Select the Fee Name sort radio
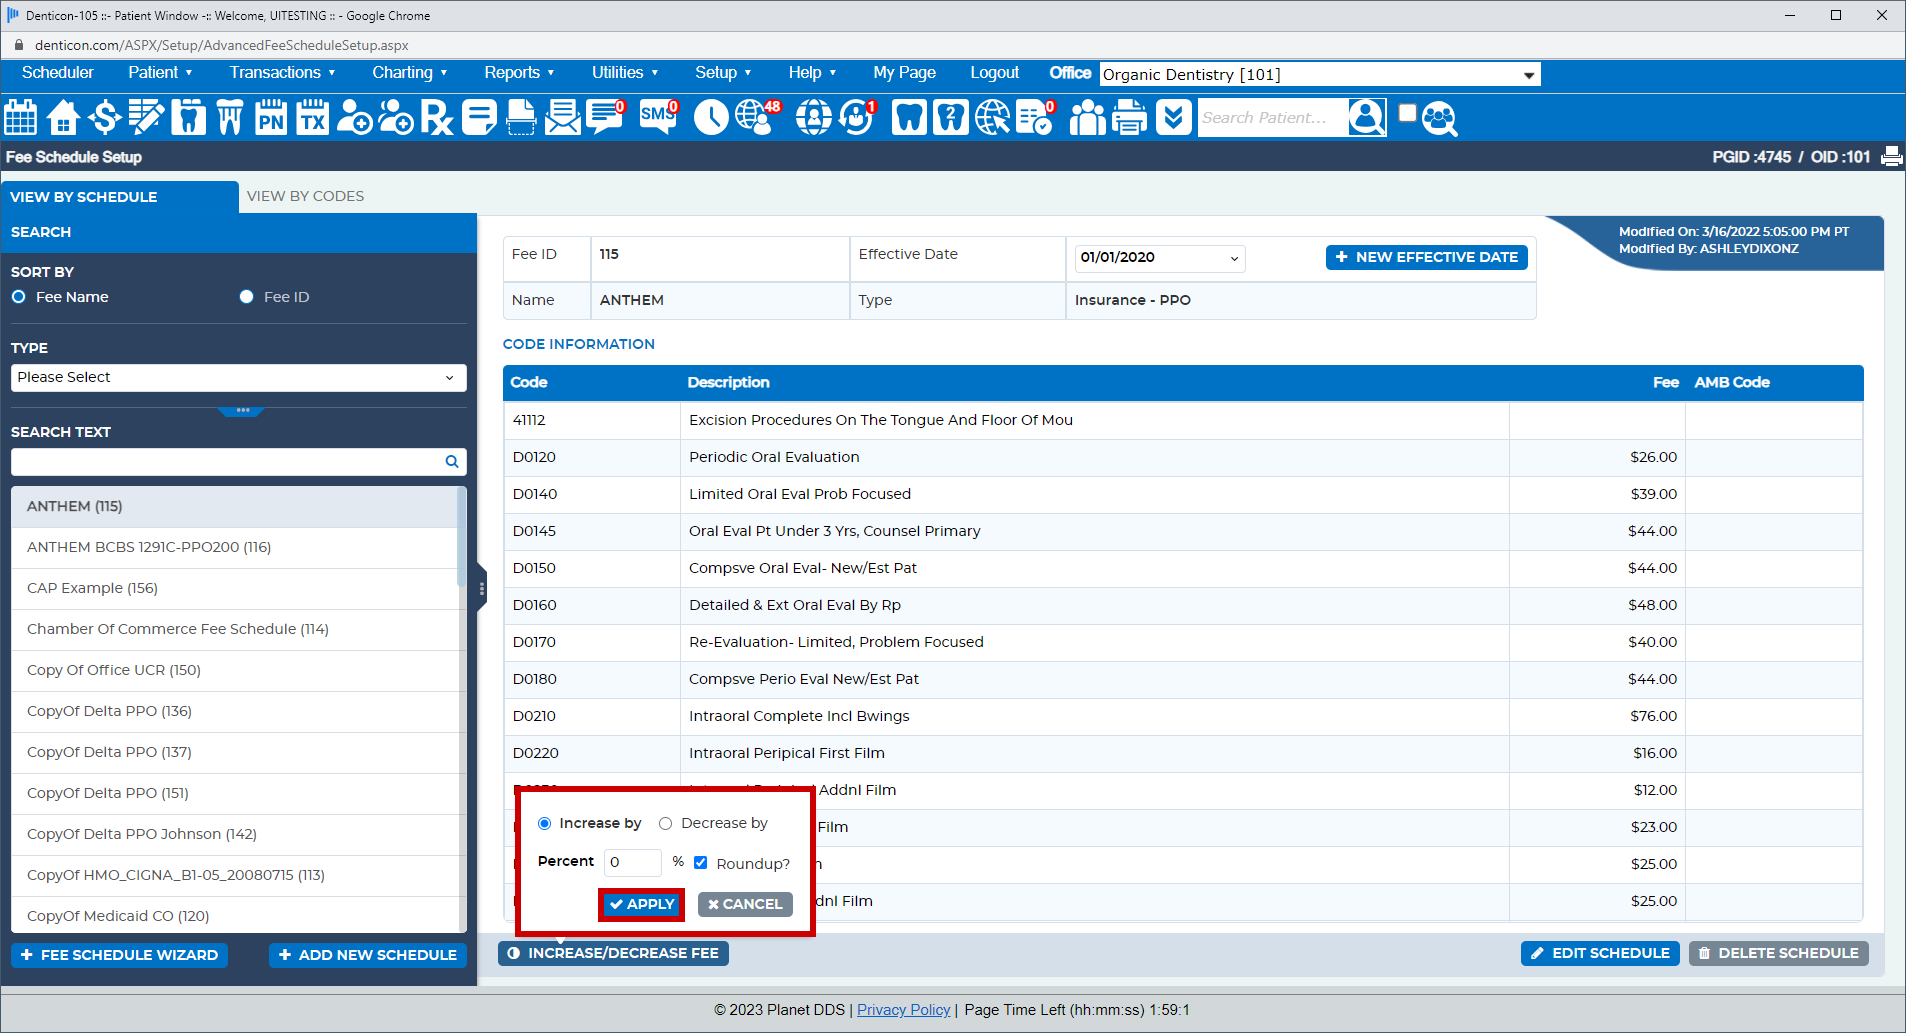Screen dimensions: 1906x1033 pyautogui.click(x=18, y=297)
